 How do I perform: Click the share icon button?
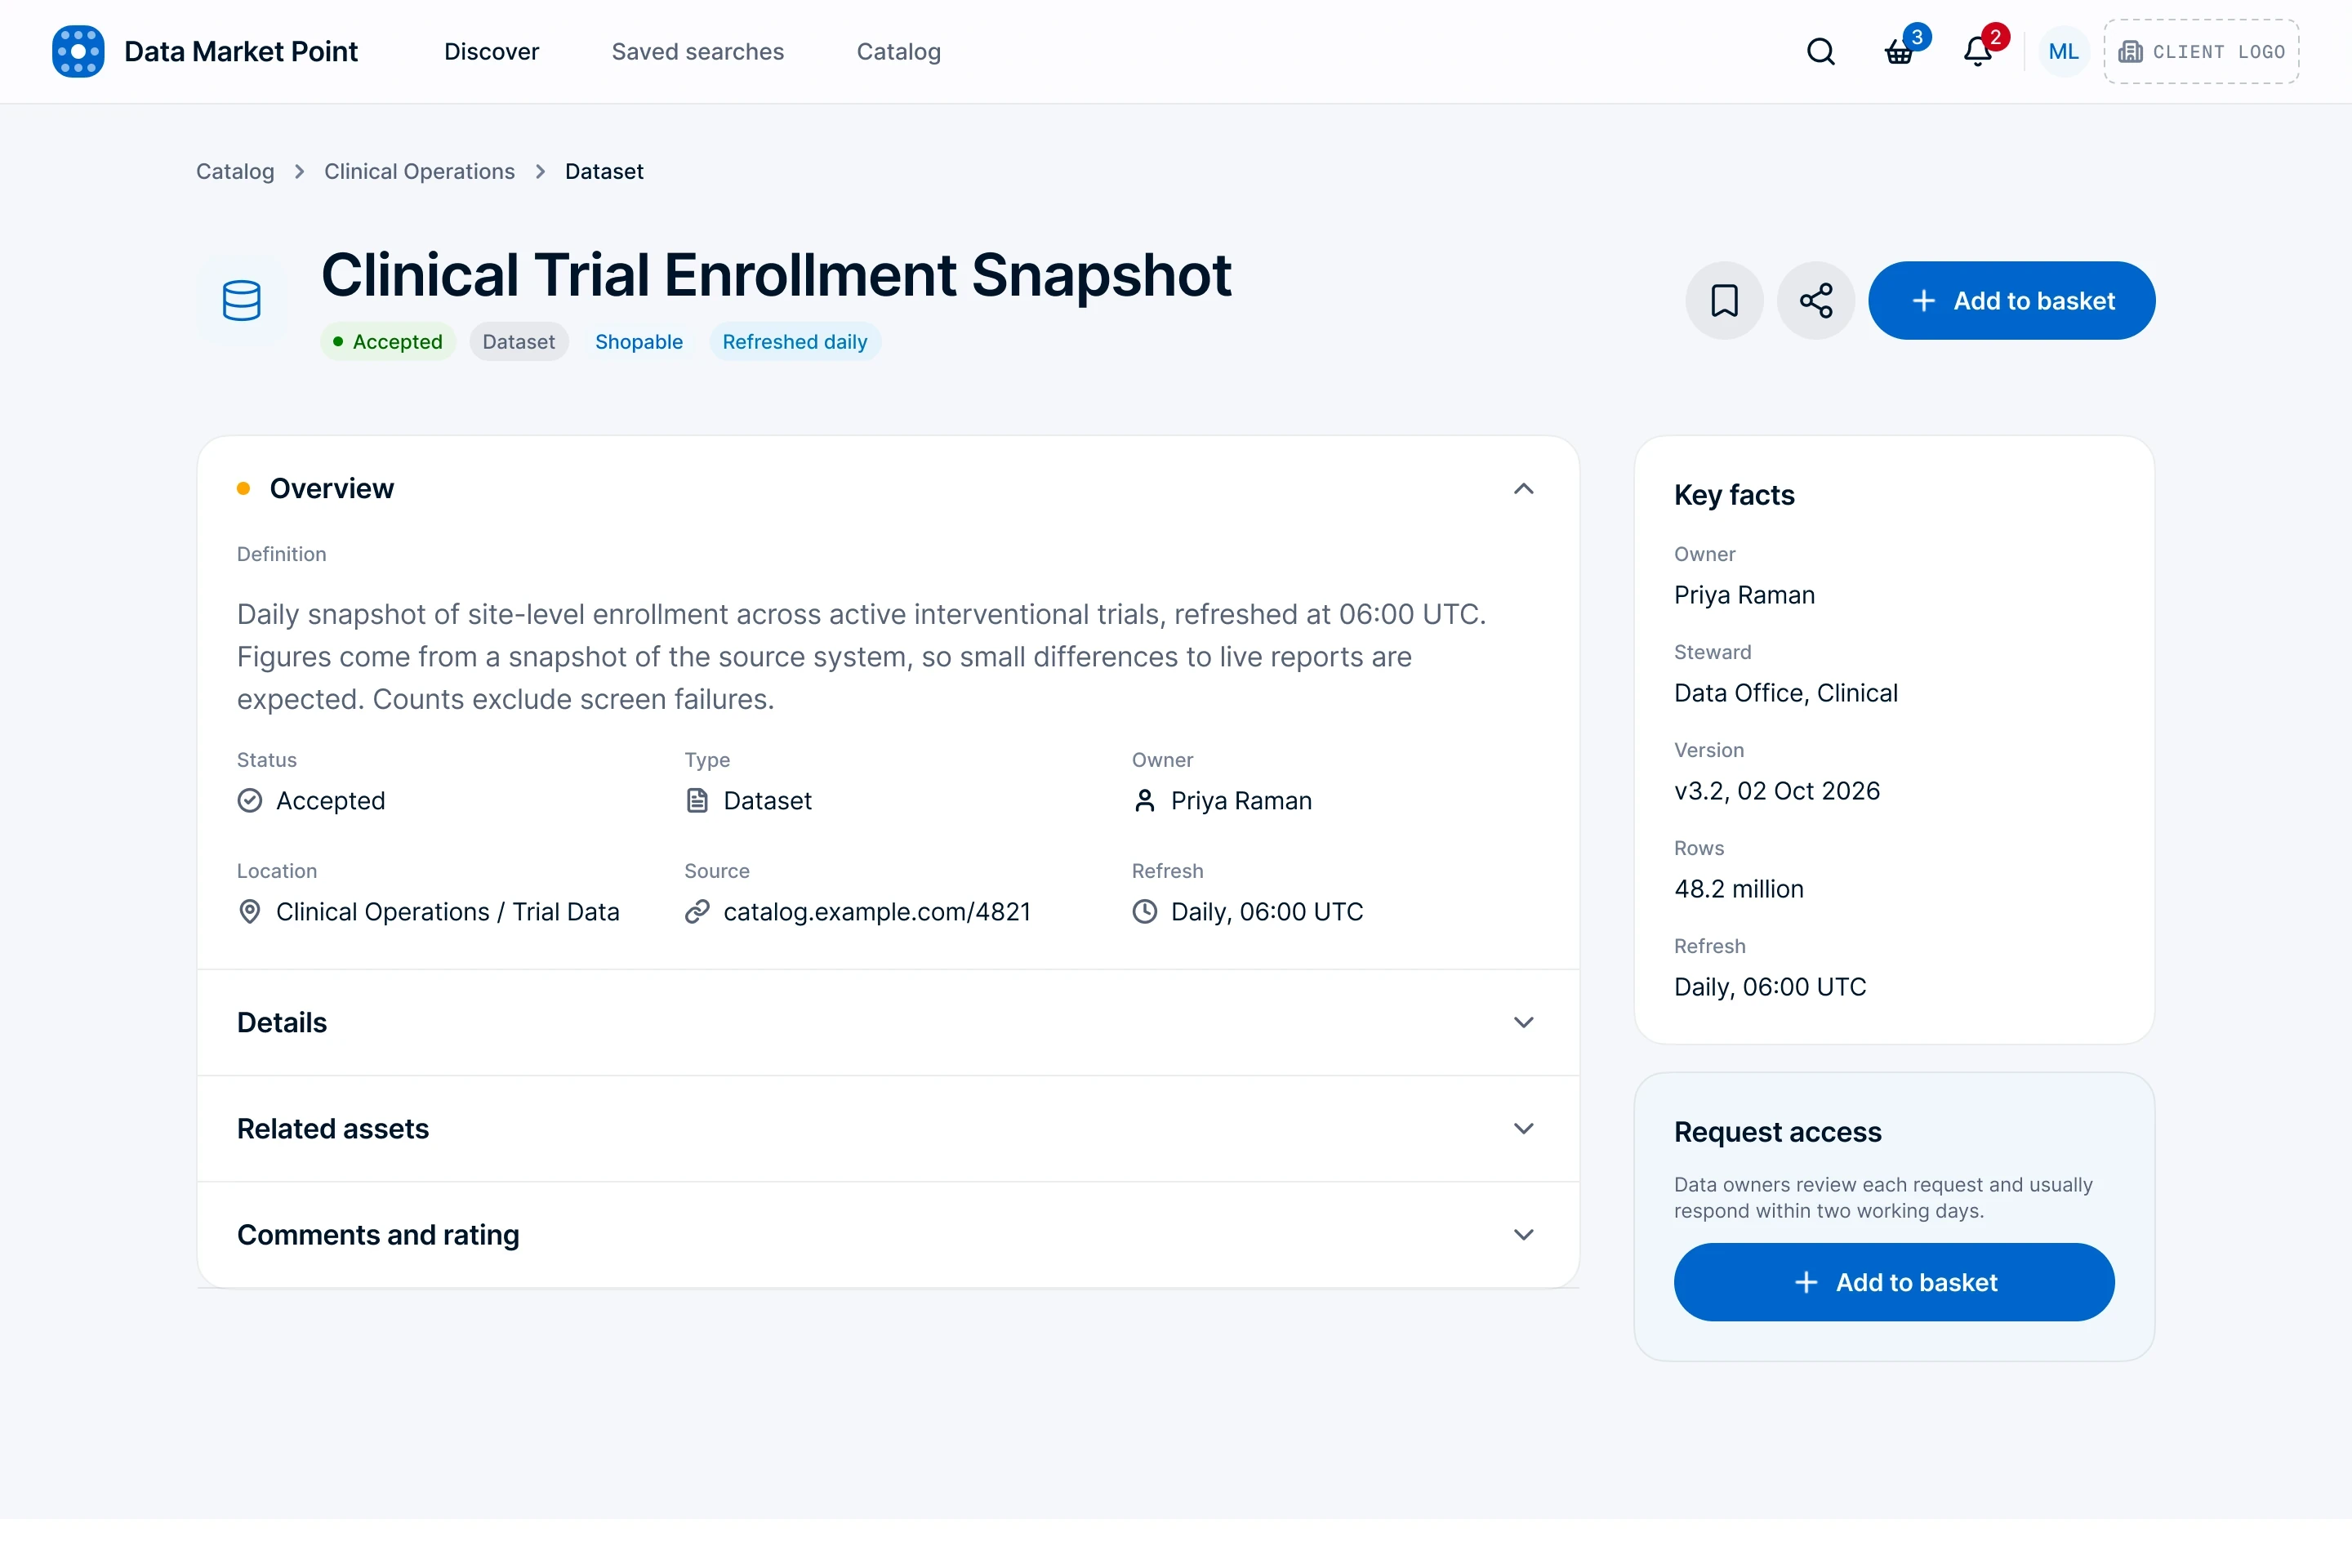tap(1815, 300)
